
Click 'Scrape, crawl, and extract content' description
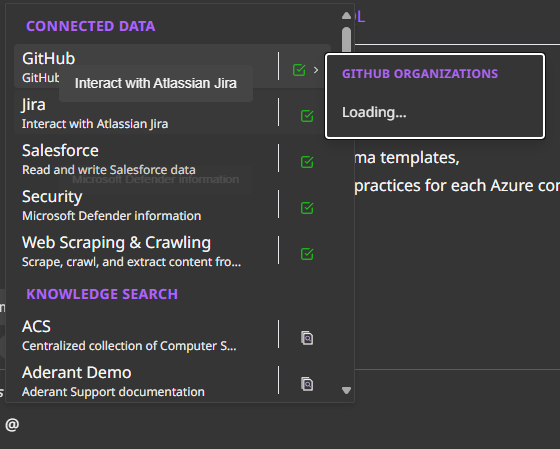[x=131, y=262]
